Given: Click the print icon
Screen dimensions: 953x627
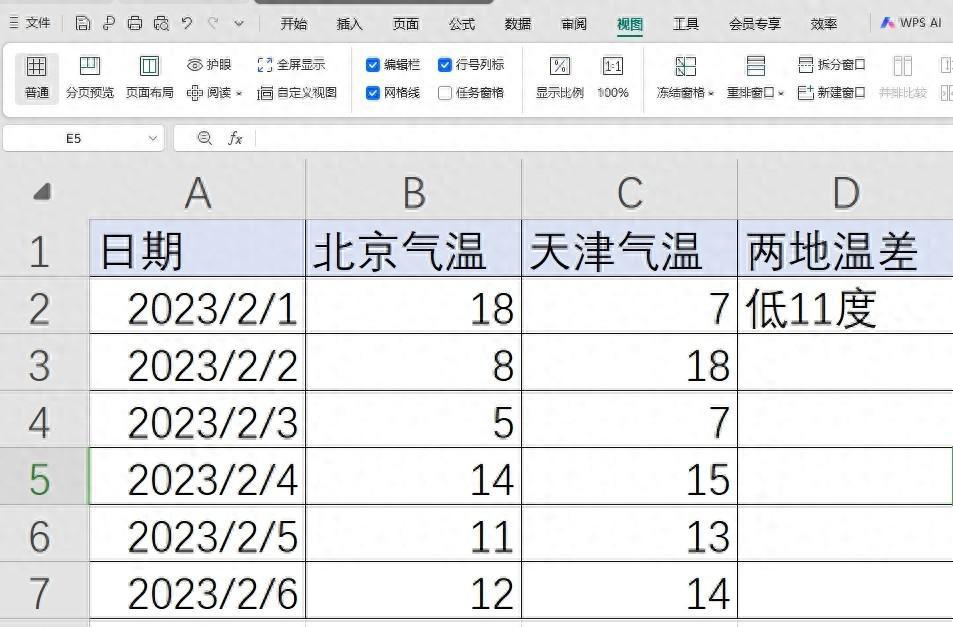Looking at the screenshot, I should pyautogui.click(x=135, y=24).
